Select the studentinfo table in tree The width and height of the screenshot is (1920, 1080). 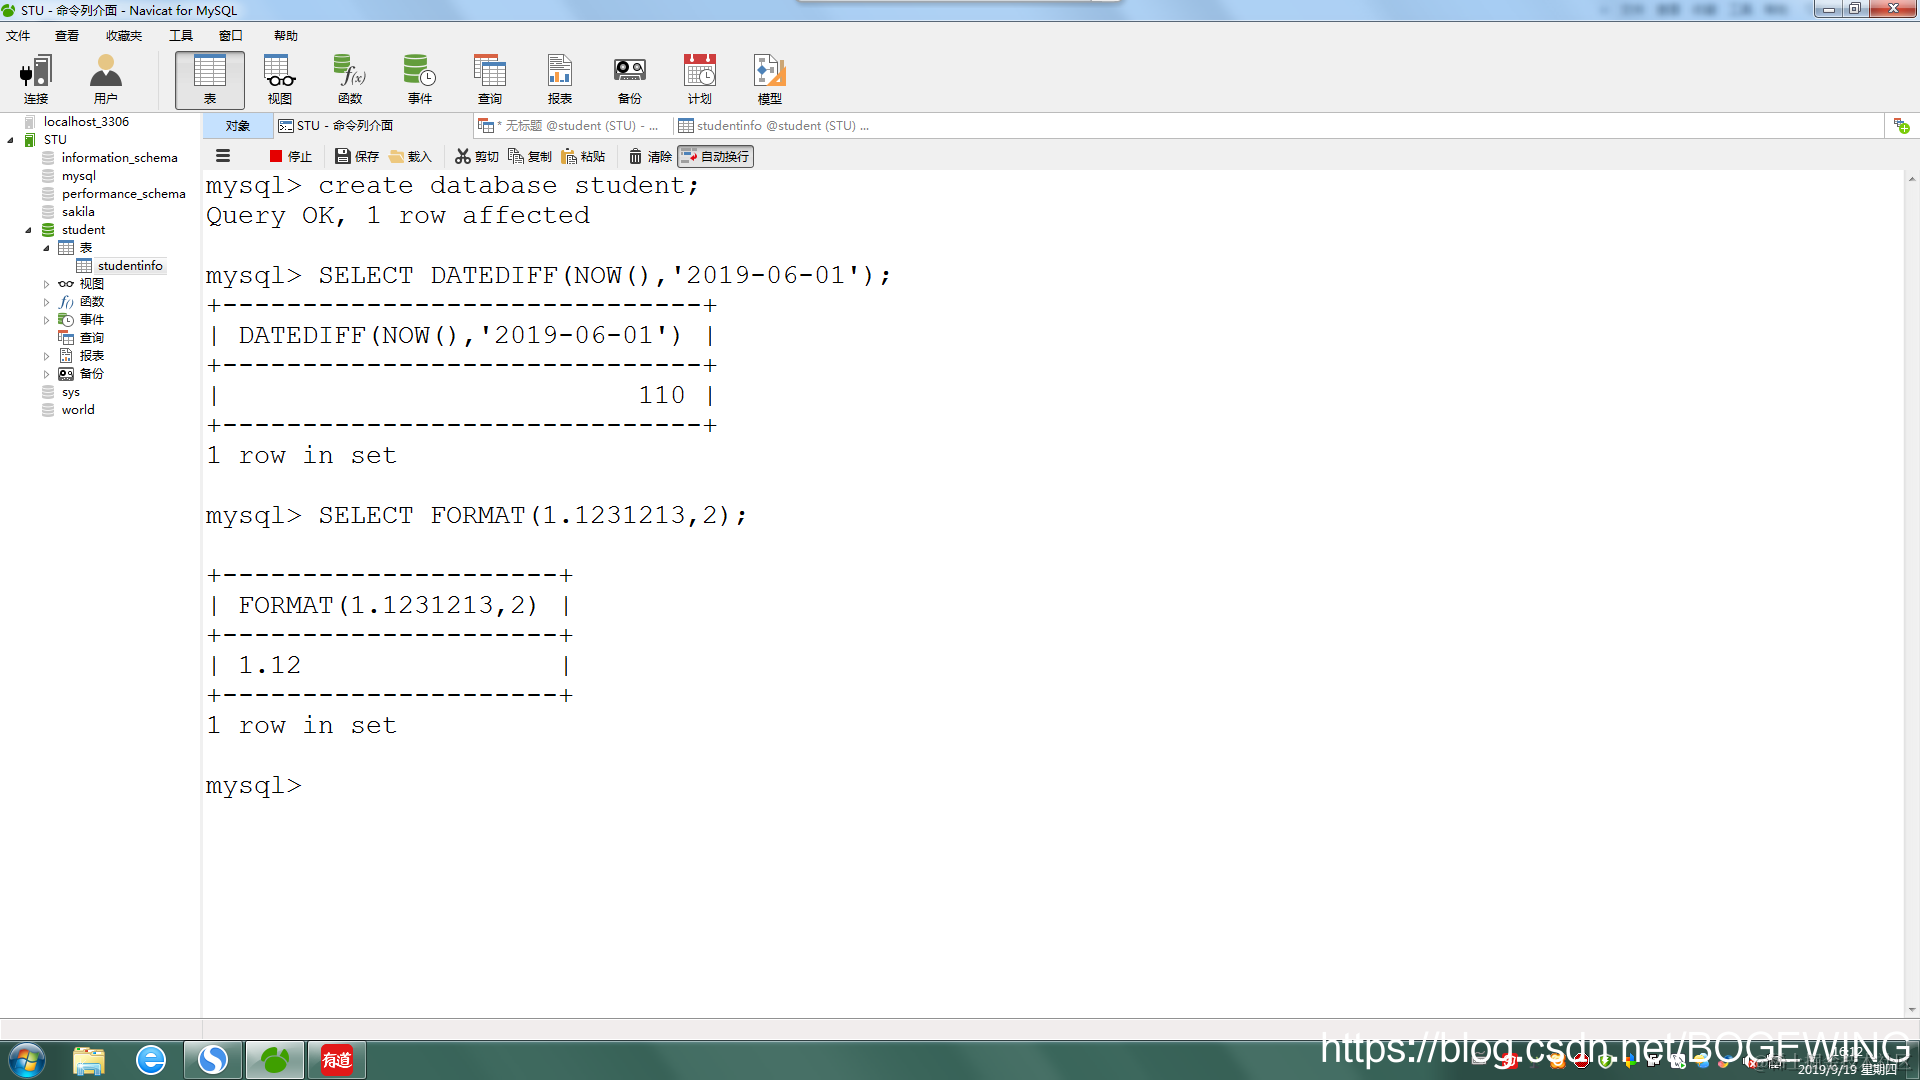129,266
